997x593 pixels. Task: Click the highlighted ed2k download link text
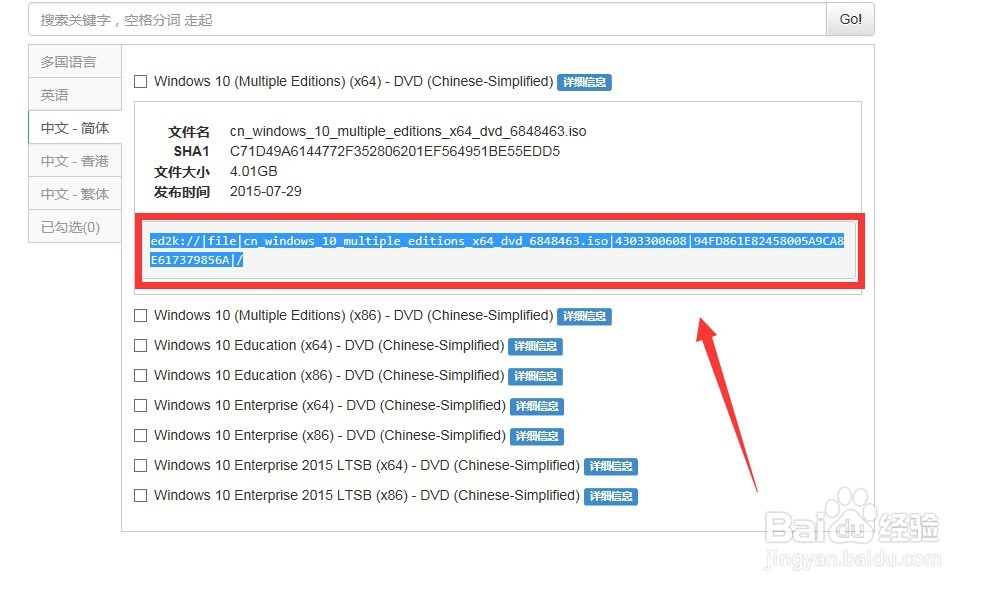click(x=497, y=250)
